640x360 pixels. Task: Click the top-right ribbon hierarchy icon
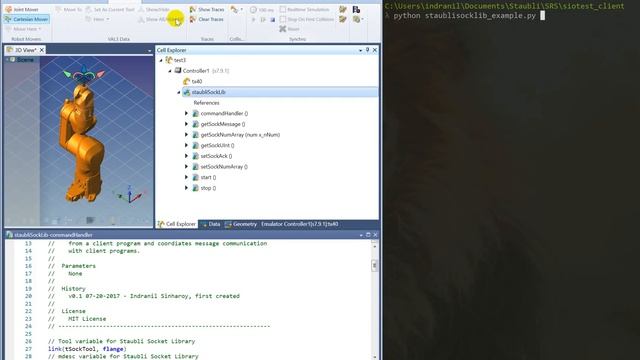356,9
